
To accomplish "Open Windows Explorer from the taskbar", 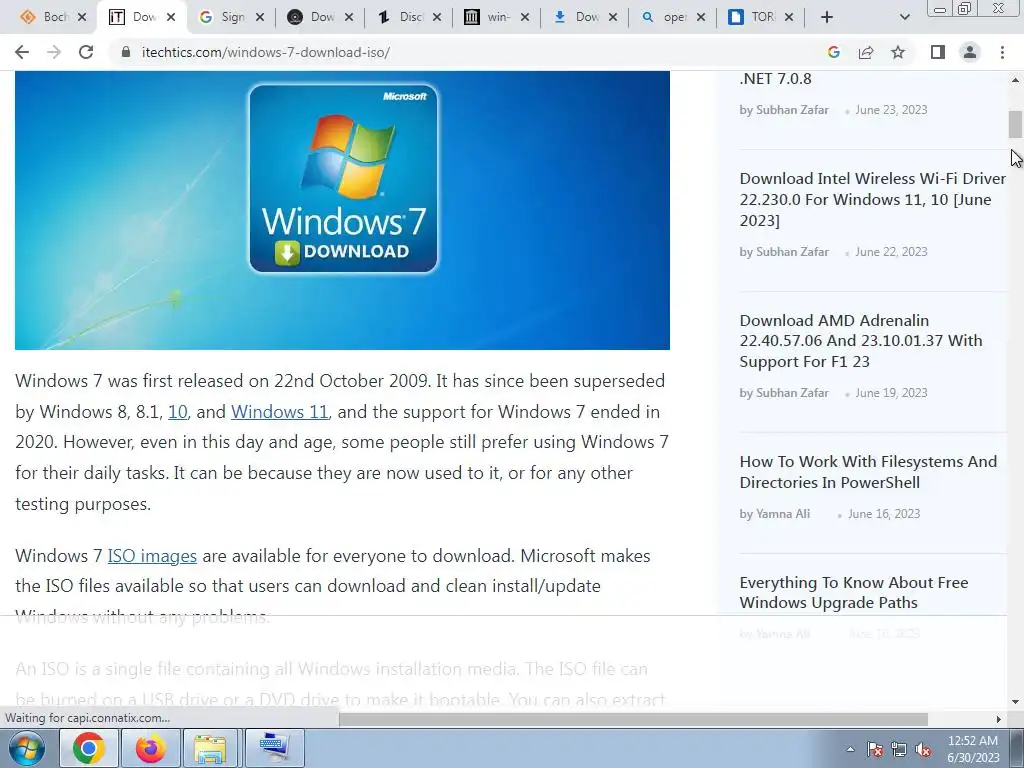I will (x=210, y=748).
